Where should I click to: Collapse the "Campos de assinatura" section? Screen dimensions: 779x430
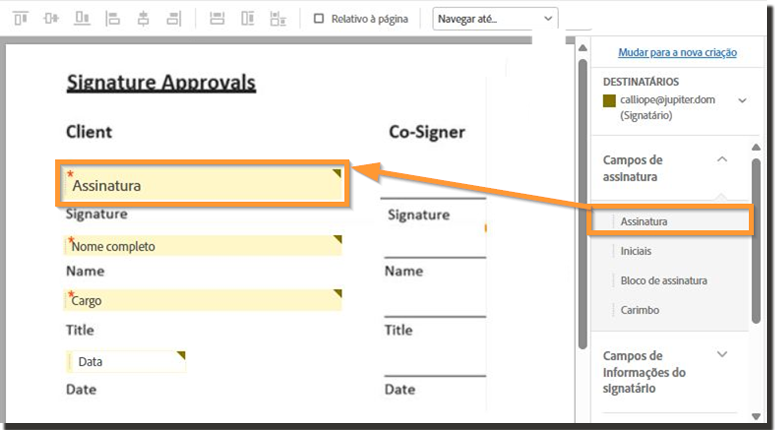(722, 160)
